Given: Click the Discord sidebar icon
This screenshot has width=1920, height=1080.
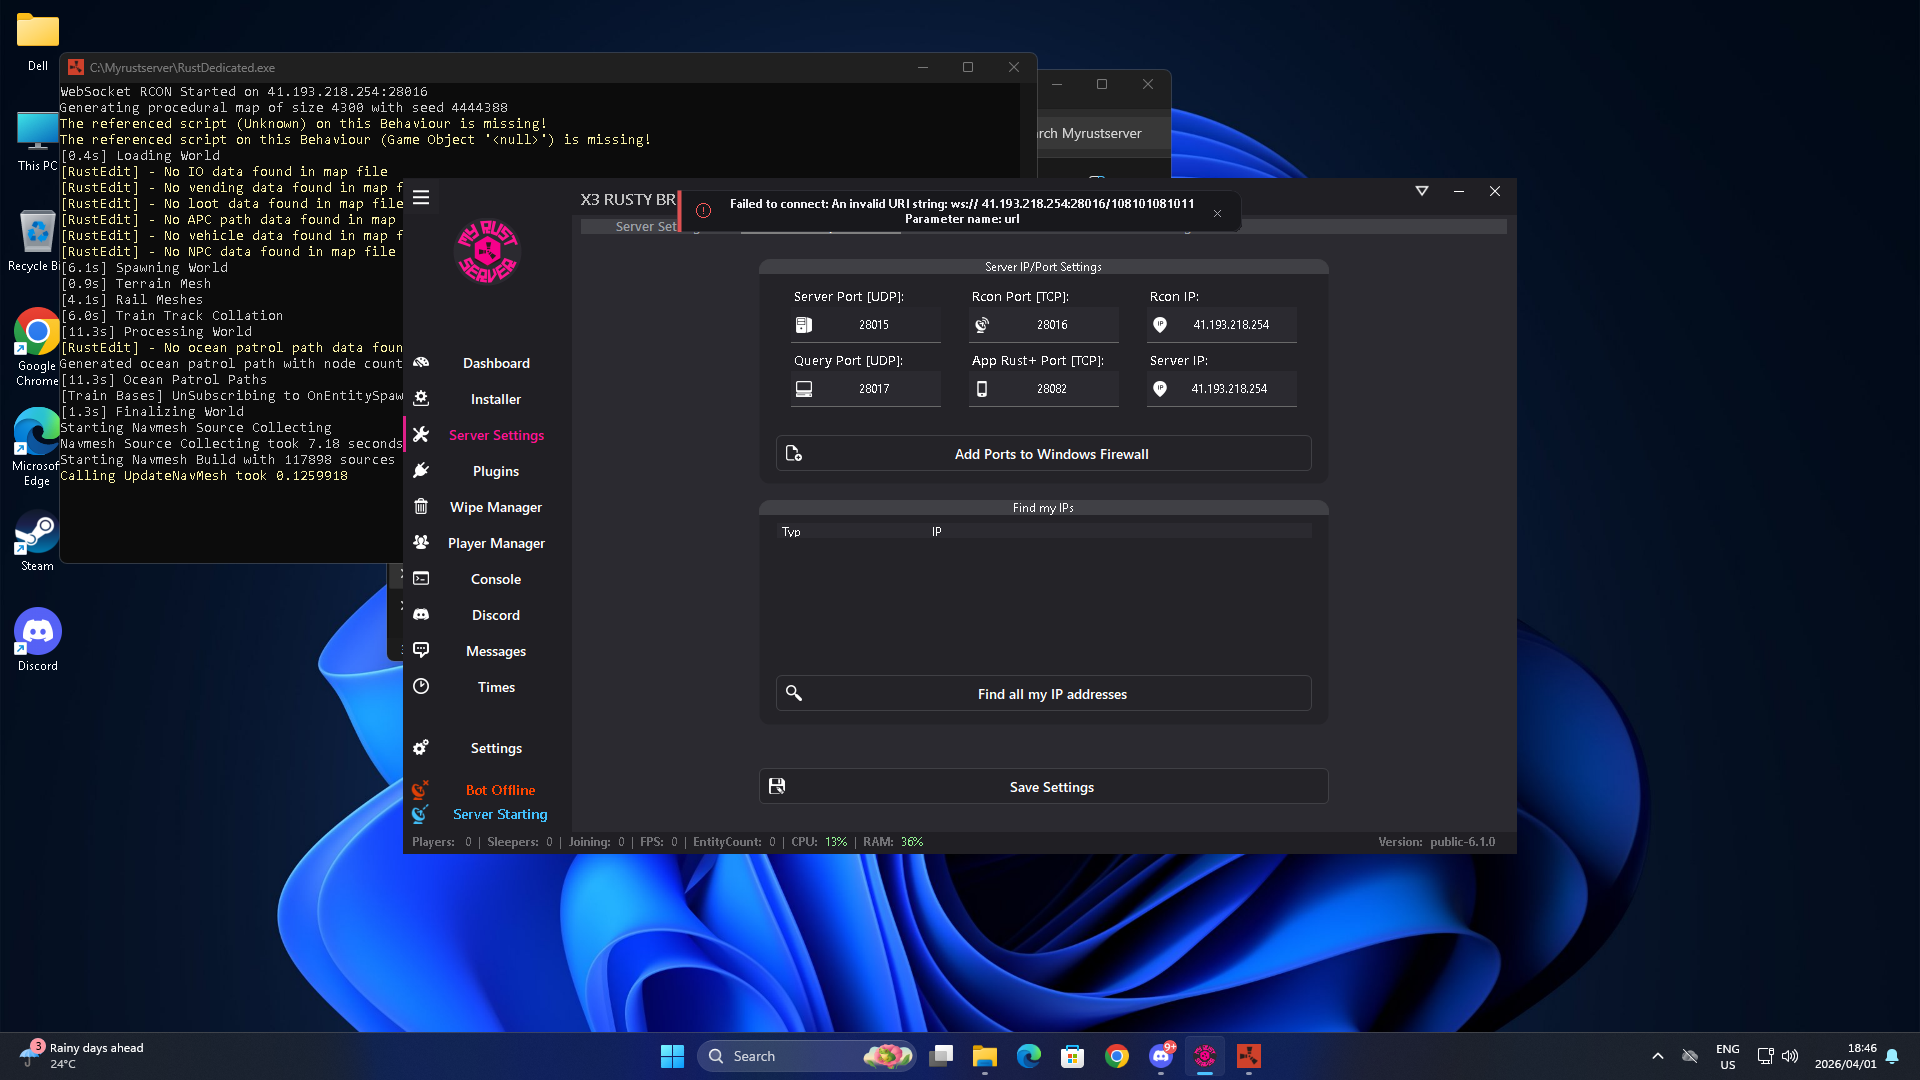Looking at the screenshot, I should pyautogui.click(x=421, y=615).
